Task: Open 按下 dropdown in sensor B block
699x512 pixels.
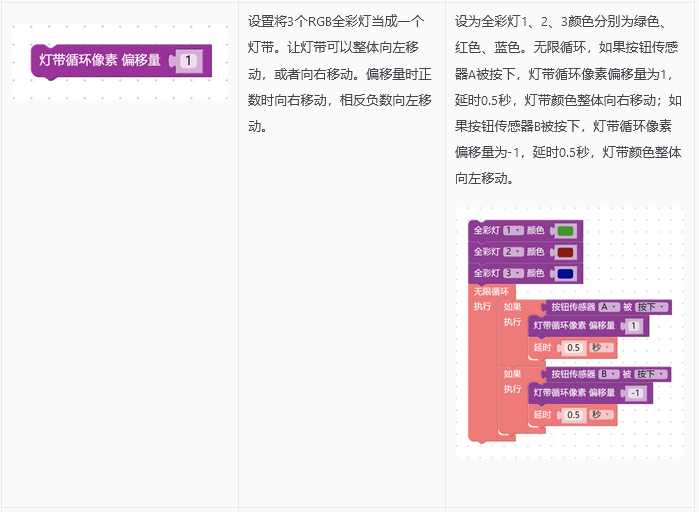Action: pos(652,374)
